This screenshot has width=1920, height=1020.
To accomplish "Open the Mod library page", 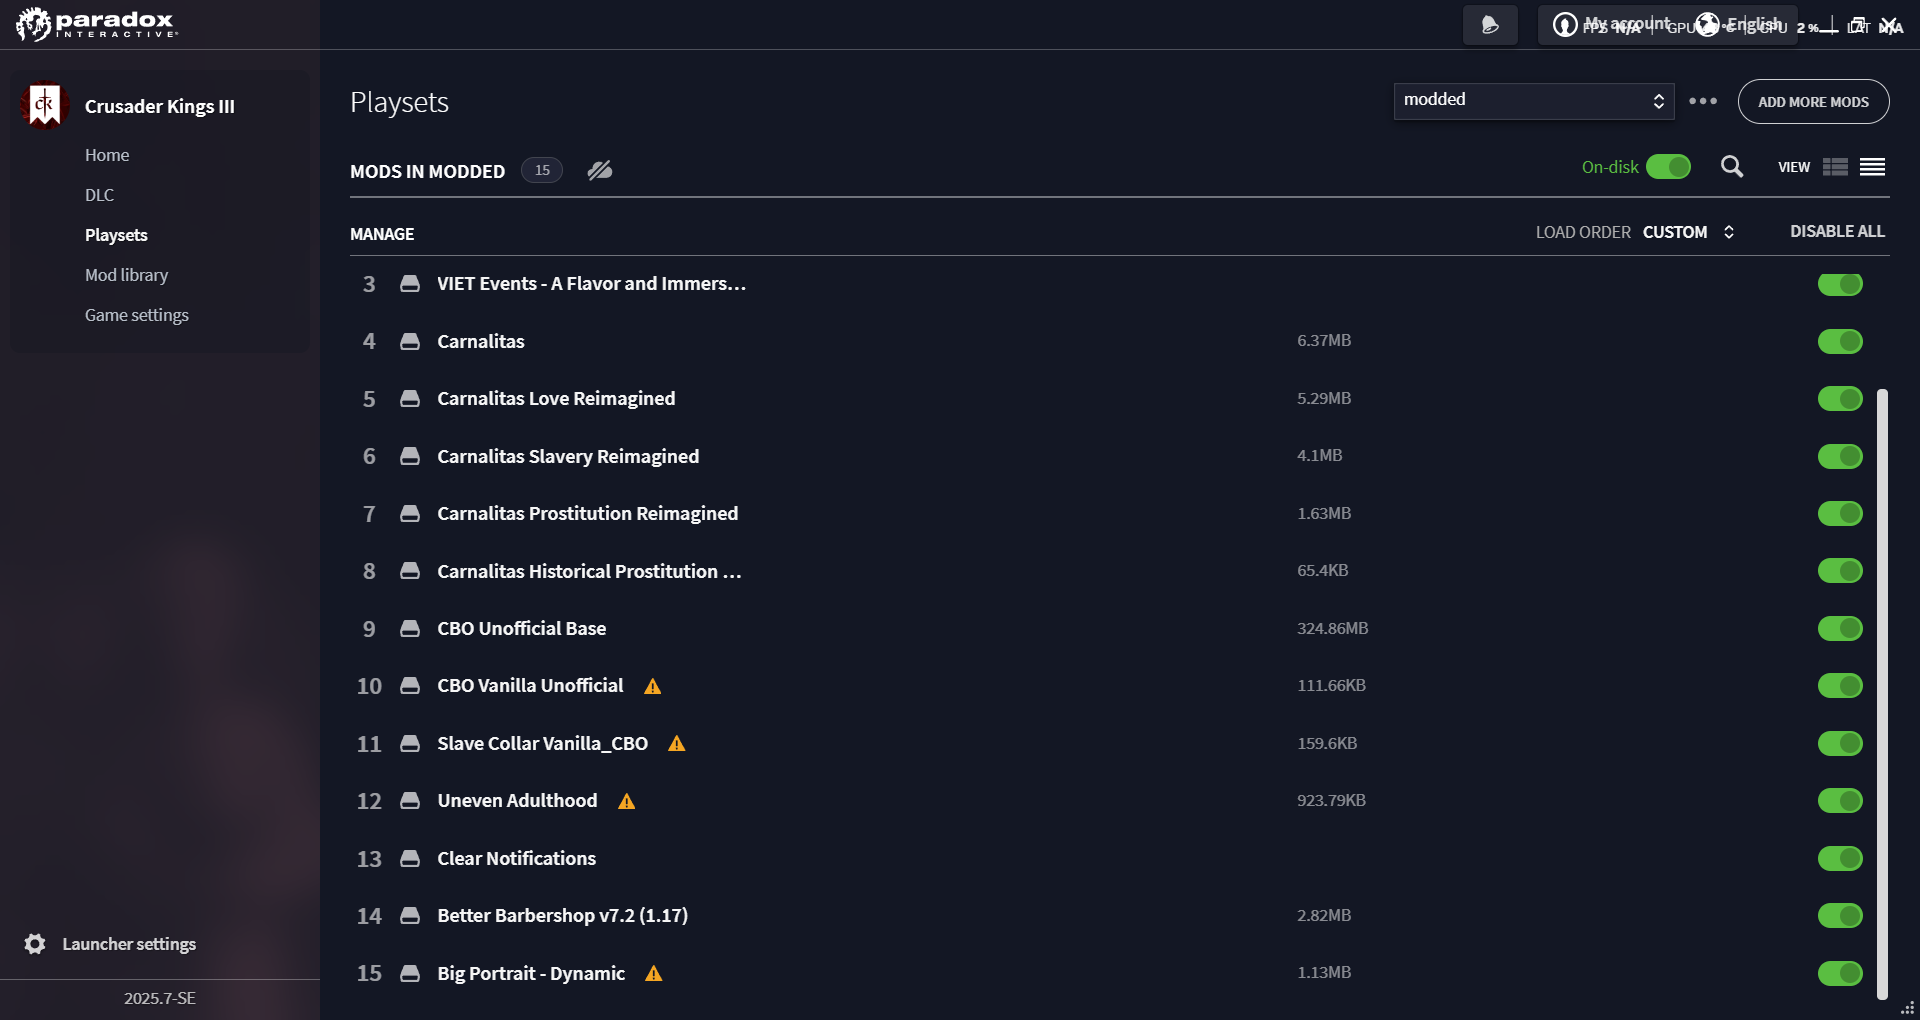I will click(x=126, y=275).
